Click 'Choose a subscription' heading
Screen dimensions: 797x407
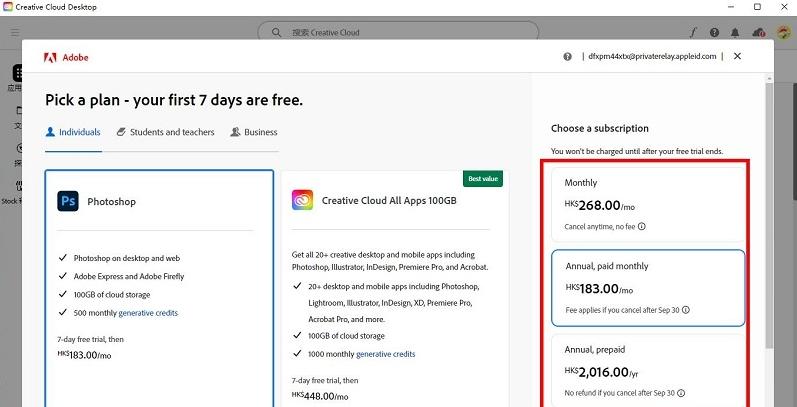pyautogui.click(x=600, y=129)
